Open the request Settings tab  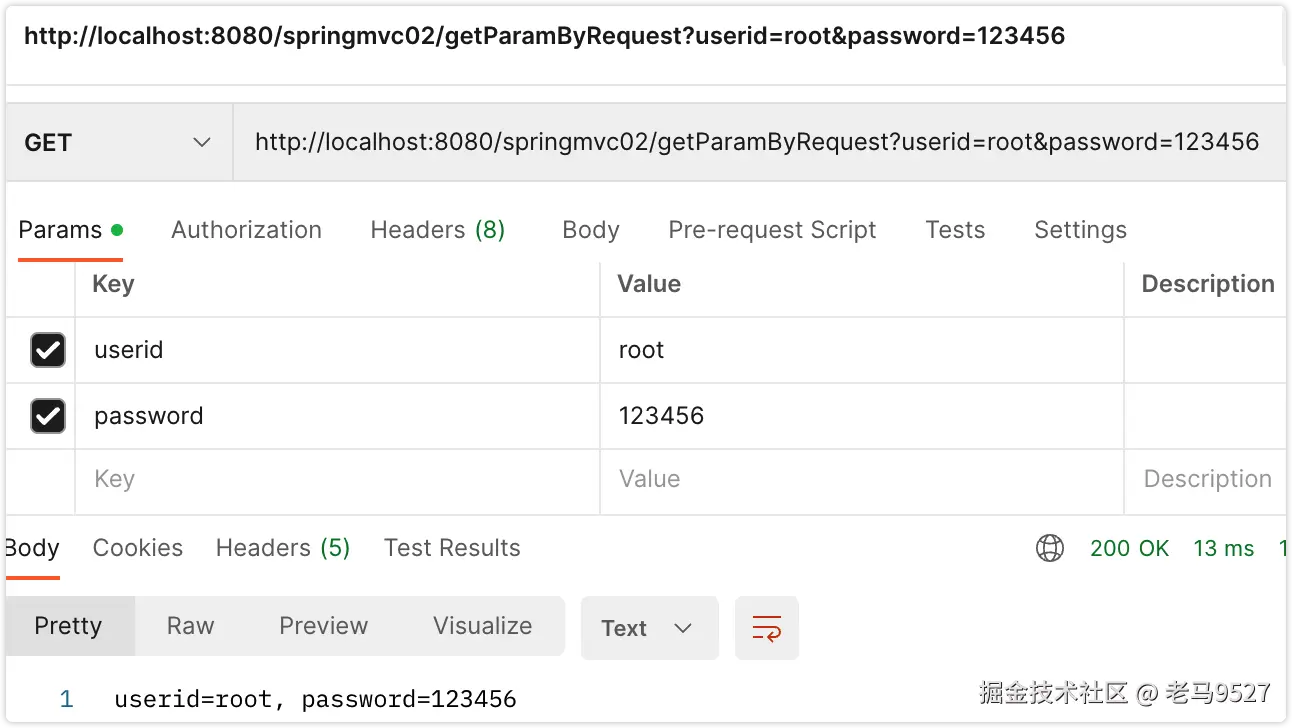(x=1079, y=230)
